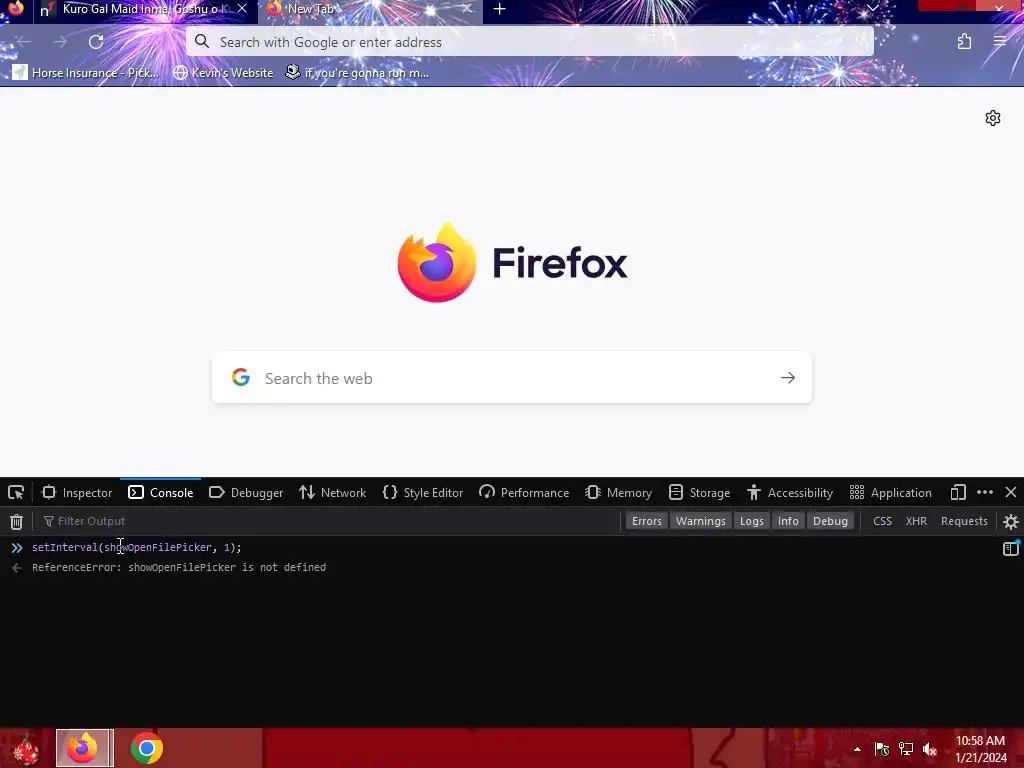Click the muted volume tray icon
Image resolution: width=1024 pixels, height=768 pixels.
(x=930, y=749)
